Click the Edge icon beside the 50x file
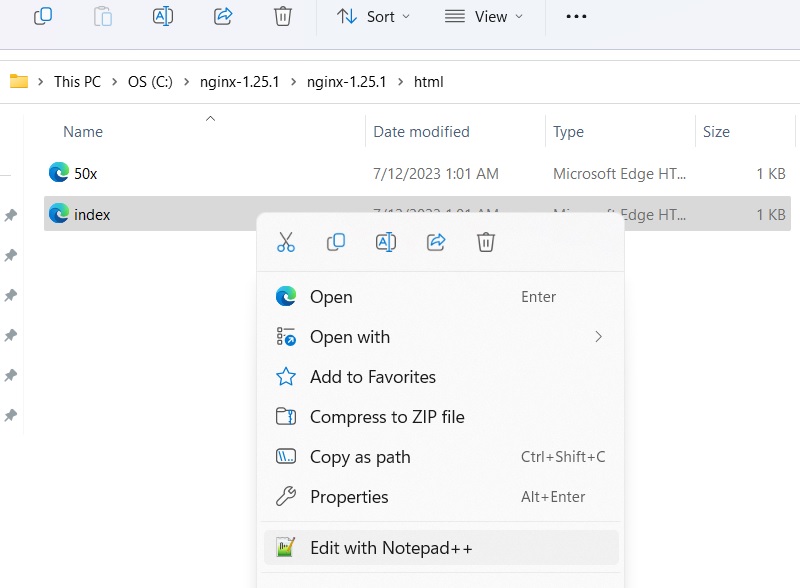The height and width of the screenshot is (588, 800). point(57,172)
